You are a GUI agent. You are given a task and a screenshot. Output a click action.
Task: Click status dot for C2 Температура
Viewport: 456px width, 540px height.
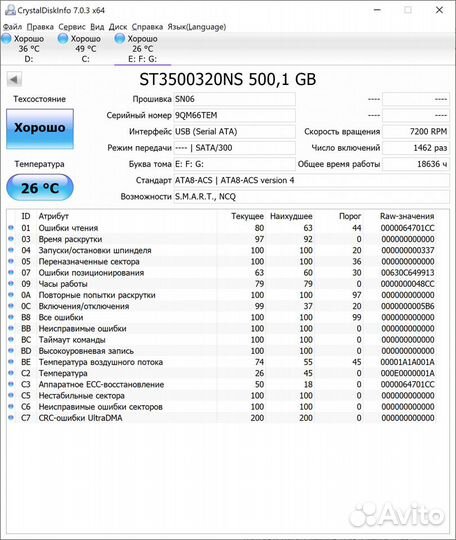(x=11, y=373)
